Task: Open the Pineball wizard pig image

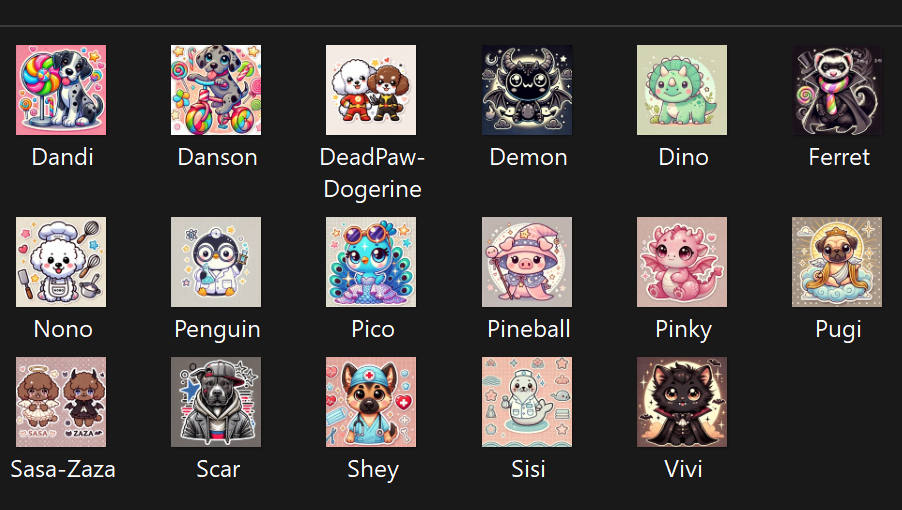Action: pyautogui.click(x=527, y=262)
